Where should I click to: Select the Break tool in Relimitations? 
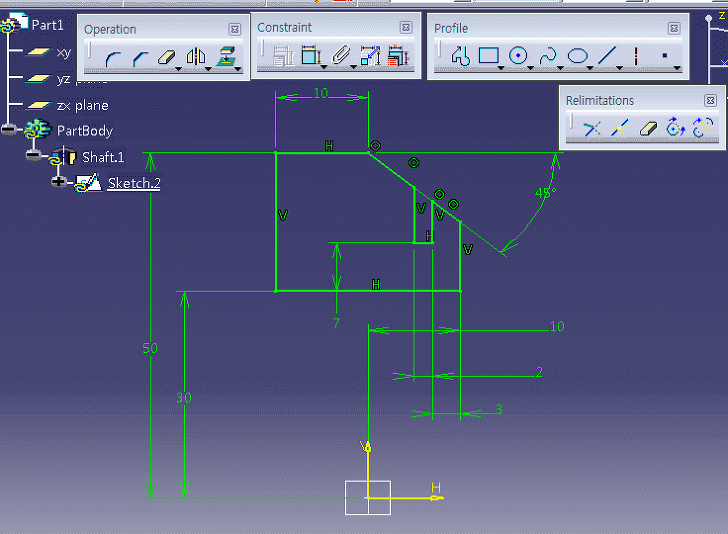pos(619,128)
